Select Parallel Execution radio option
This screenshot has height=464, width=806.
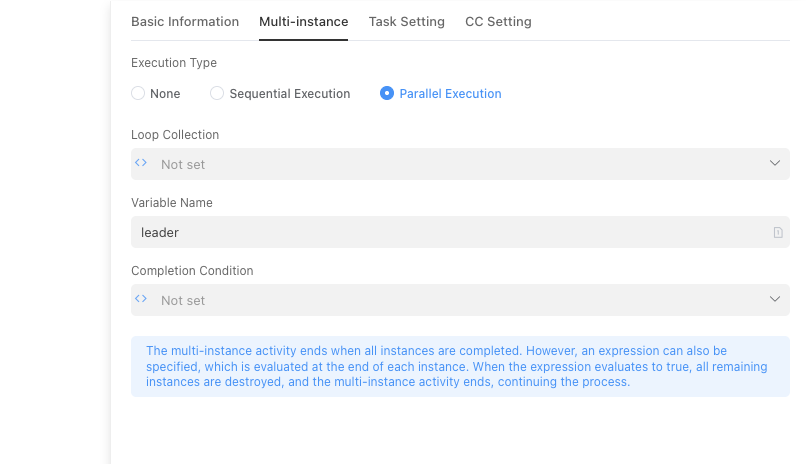[387, 94]
